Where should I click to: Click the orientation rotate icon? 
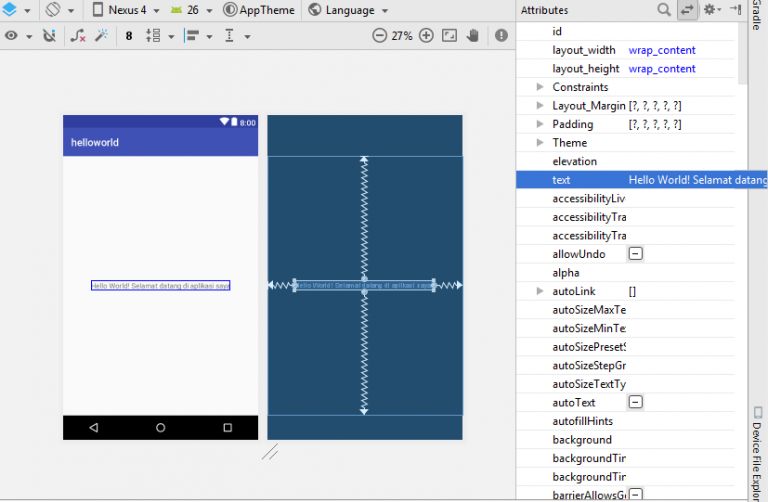pyautogui.click(x=54, y=10)
